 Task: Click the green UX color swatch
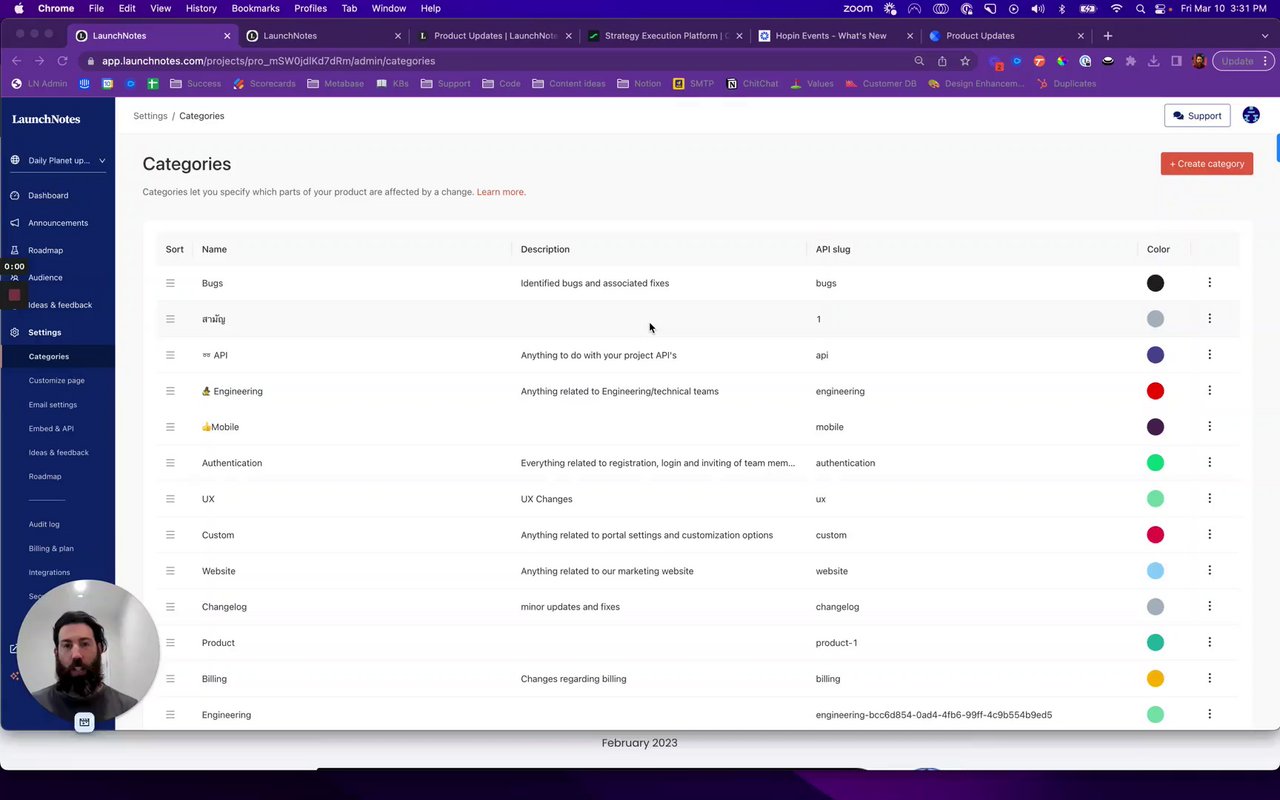1155,499
